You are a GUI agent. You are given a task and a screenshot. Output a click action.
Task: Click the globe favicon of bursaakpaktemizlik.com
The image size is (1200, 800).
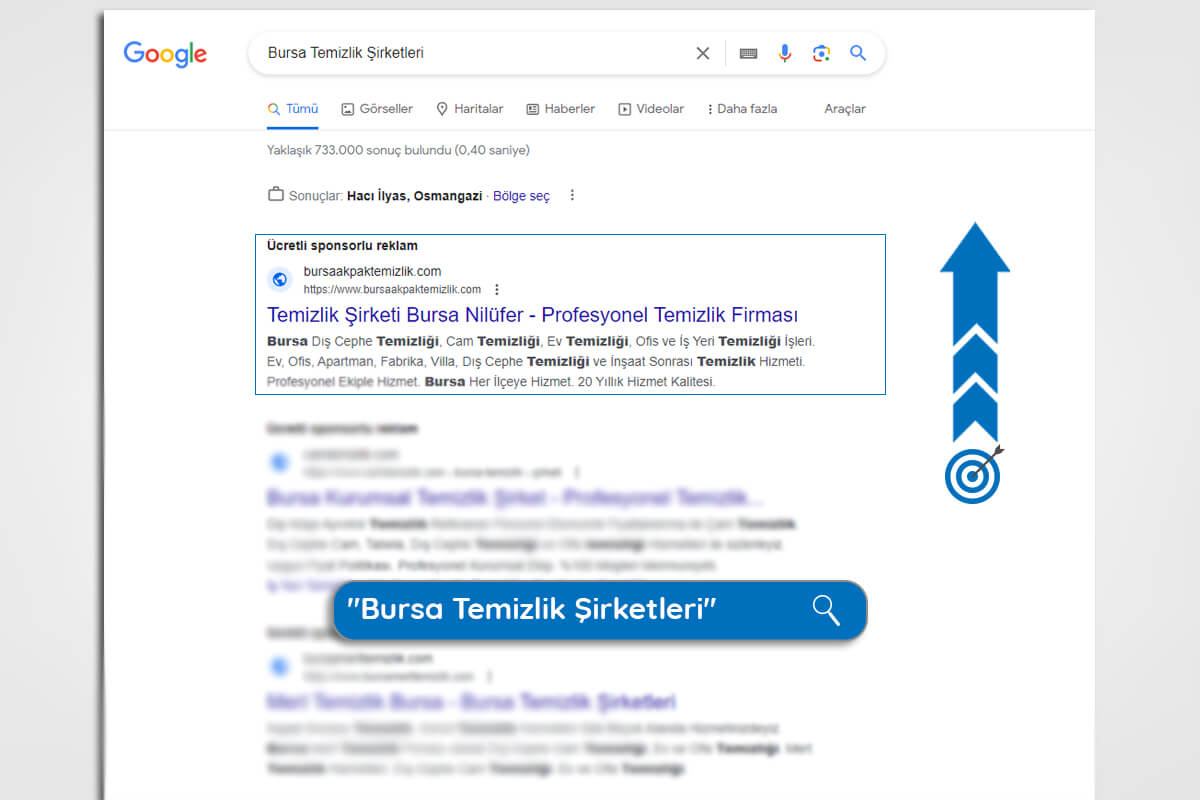point(280,280)
